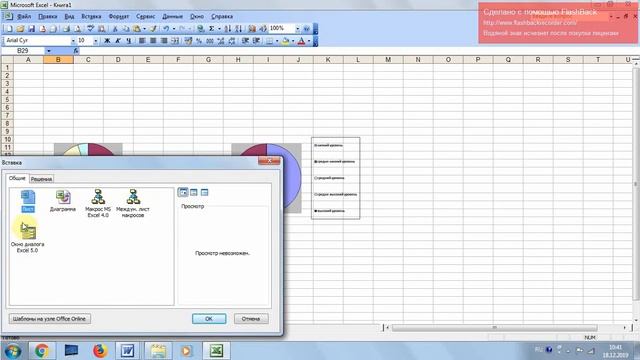Click the Print icon in the toolbar

coord(66,29)
